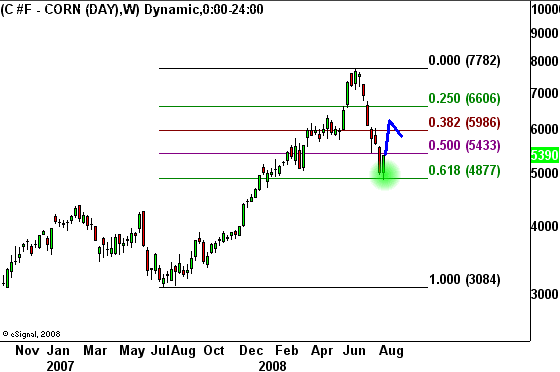The image size is (560, 372).
Task: Click the peak candlestick near 7782 line
Action: (x=355, y=78)
